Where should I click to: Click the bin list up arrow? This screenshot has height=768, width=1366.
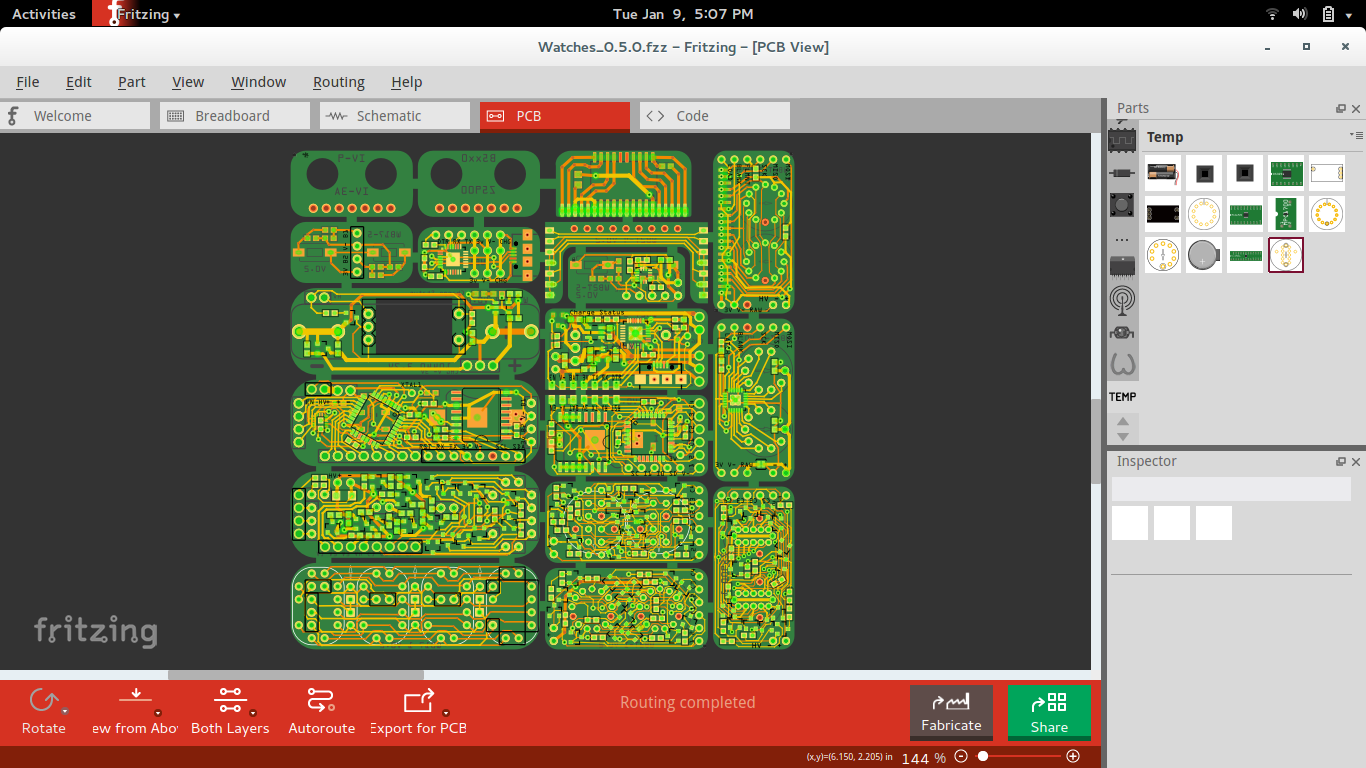click(1122, 423)
